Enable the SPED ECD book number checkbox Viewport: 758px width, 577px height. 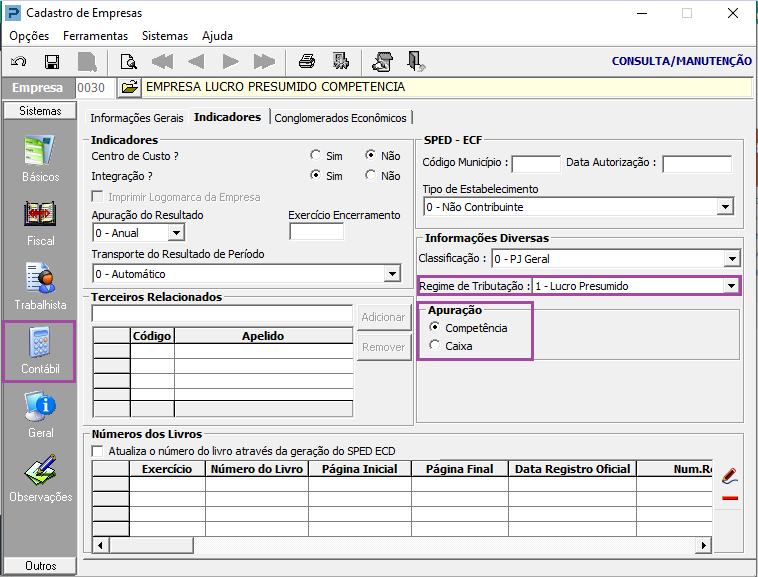(x=98, y=451)
